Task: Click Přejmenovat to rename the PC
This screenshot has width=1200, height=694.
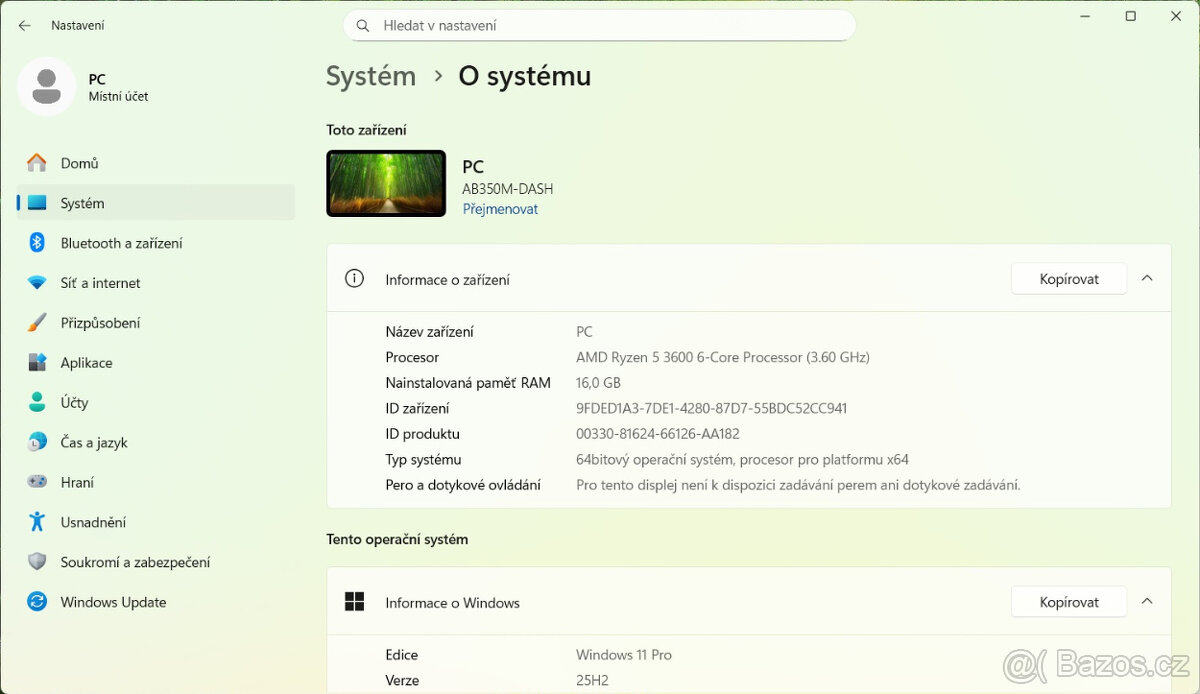Action: point(500,208)
